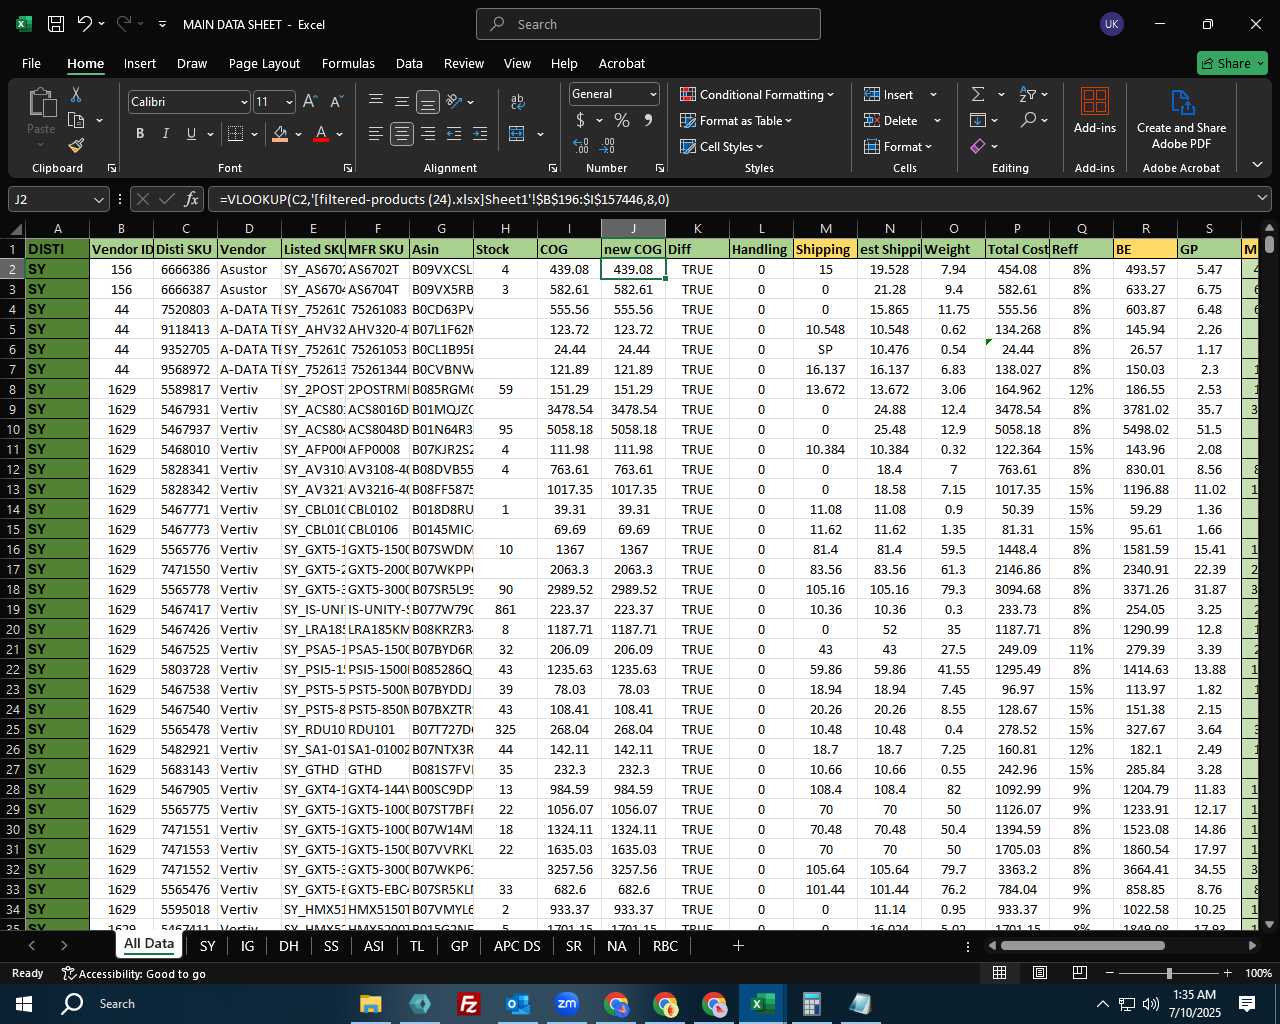The height and width of the screenshot is (1024, 1280).
Task: Click the Undo arrow icon
Action: [85, 24]
